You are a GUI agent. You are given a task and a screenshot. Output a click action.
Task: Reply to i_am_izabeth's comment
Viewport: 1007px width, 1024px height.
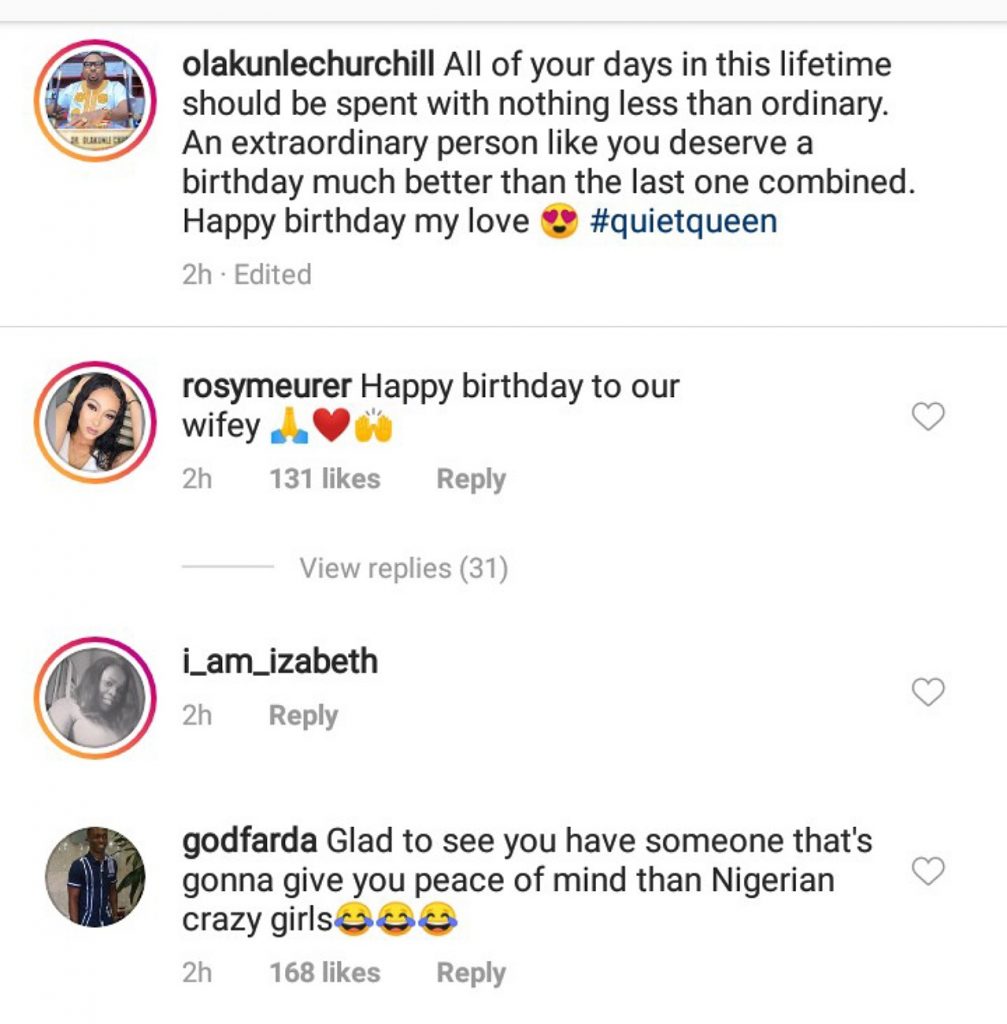pyautogui.click(x=303, y=716)
